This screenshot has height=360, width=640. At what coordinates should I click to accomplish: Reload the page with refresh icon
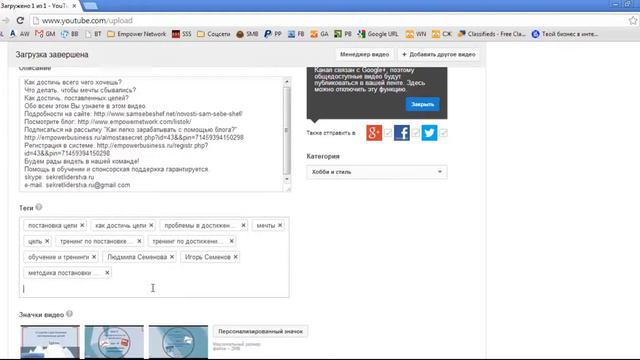[20, 20]
